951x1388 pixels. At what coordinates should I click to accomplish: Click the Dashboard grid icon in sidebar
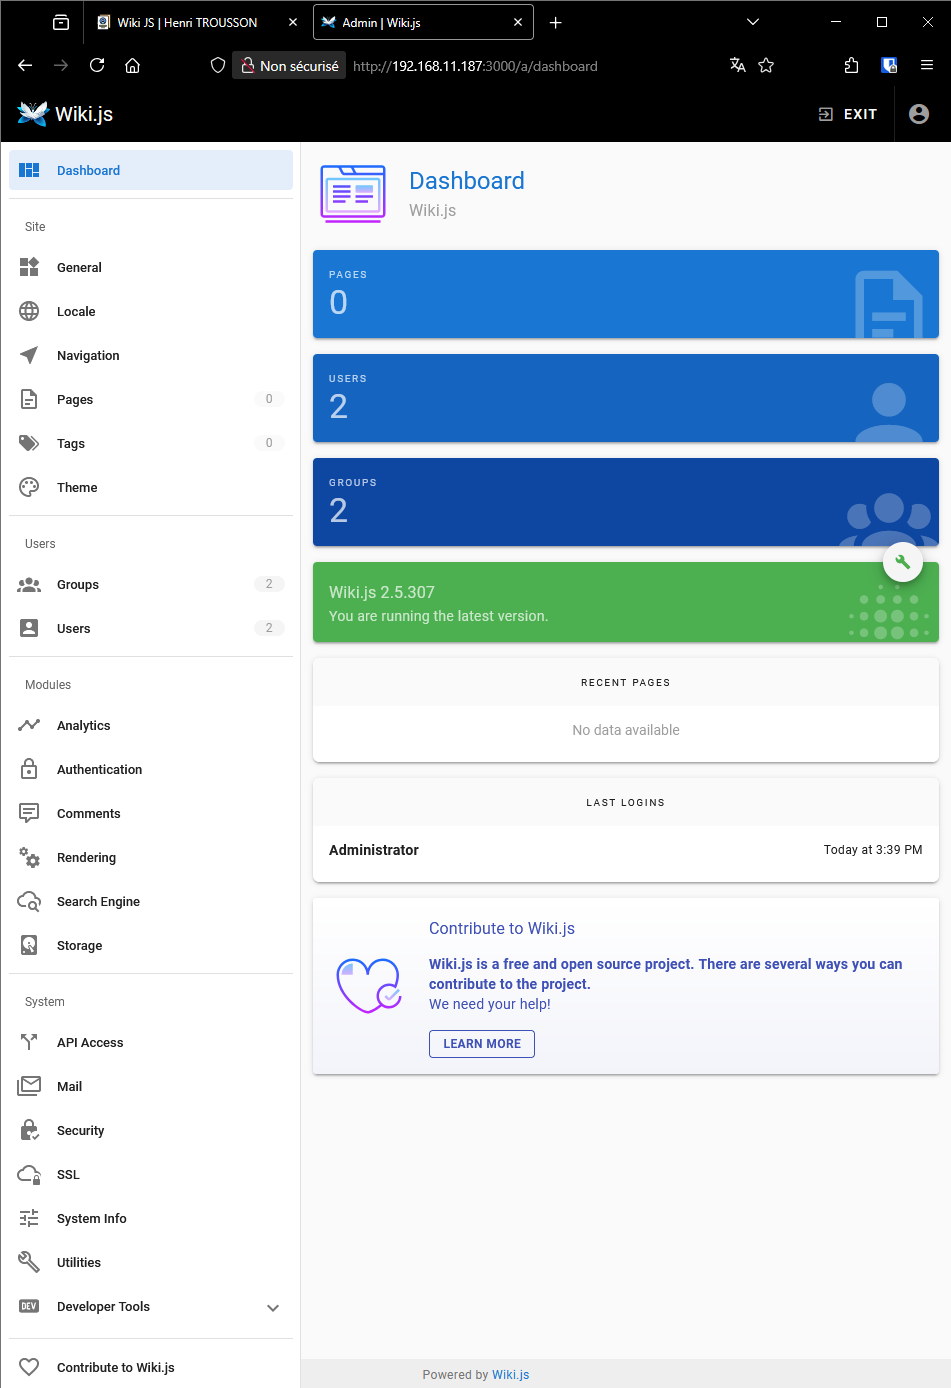(x=29, y=170)
